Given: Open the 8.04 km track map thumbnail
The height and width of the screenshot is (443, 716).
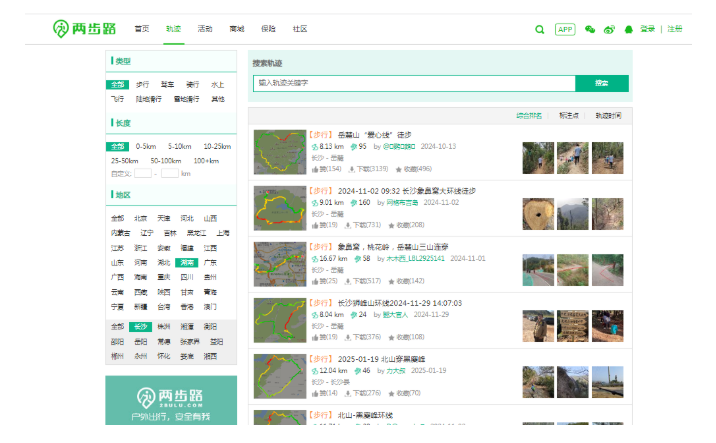Looking at the screenshot, I should pos(280,321).
